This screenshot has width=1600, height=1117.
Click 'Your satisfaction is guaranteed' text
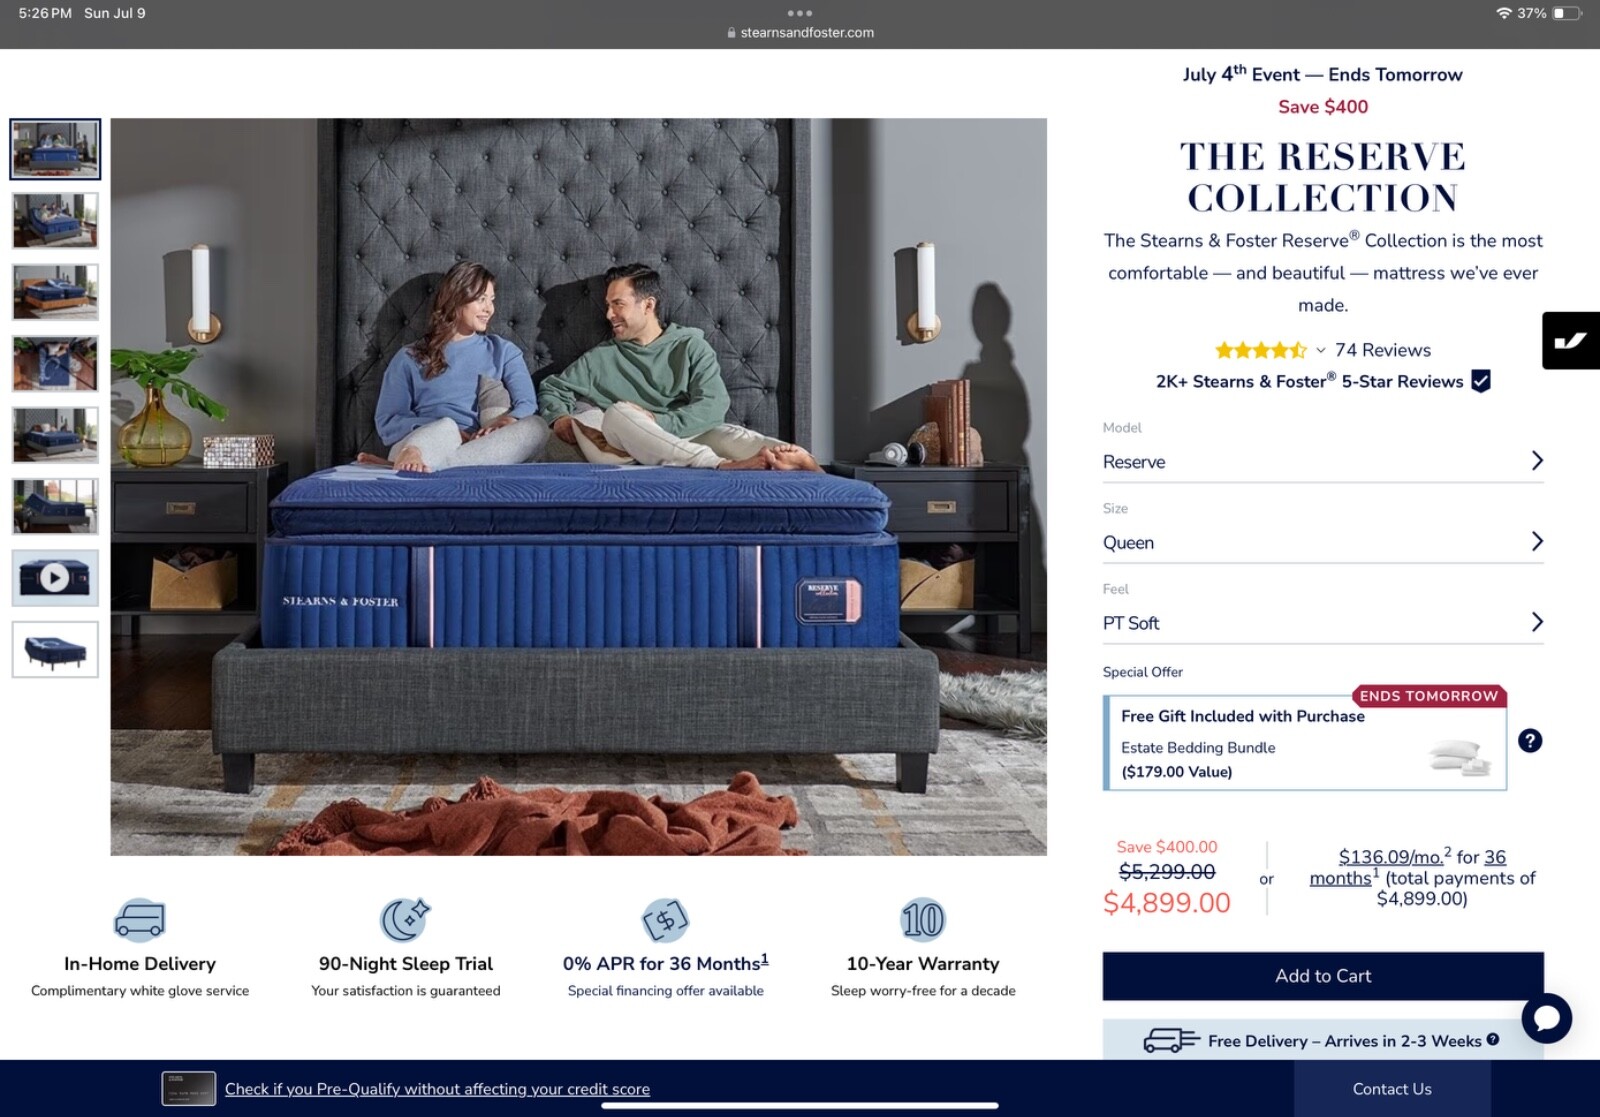click(x=405, y=991)
